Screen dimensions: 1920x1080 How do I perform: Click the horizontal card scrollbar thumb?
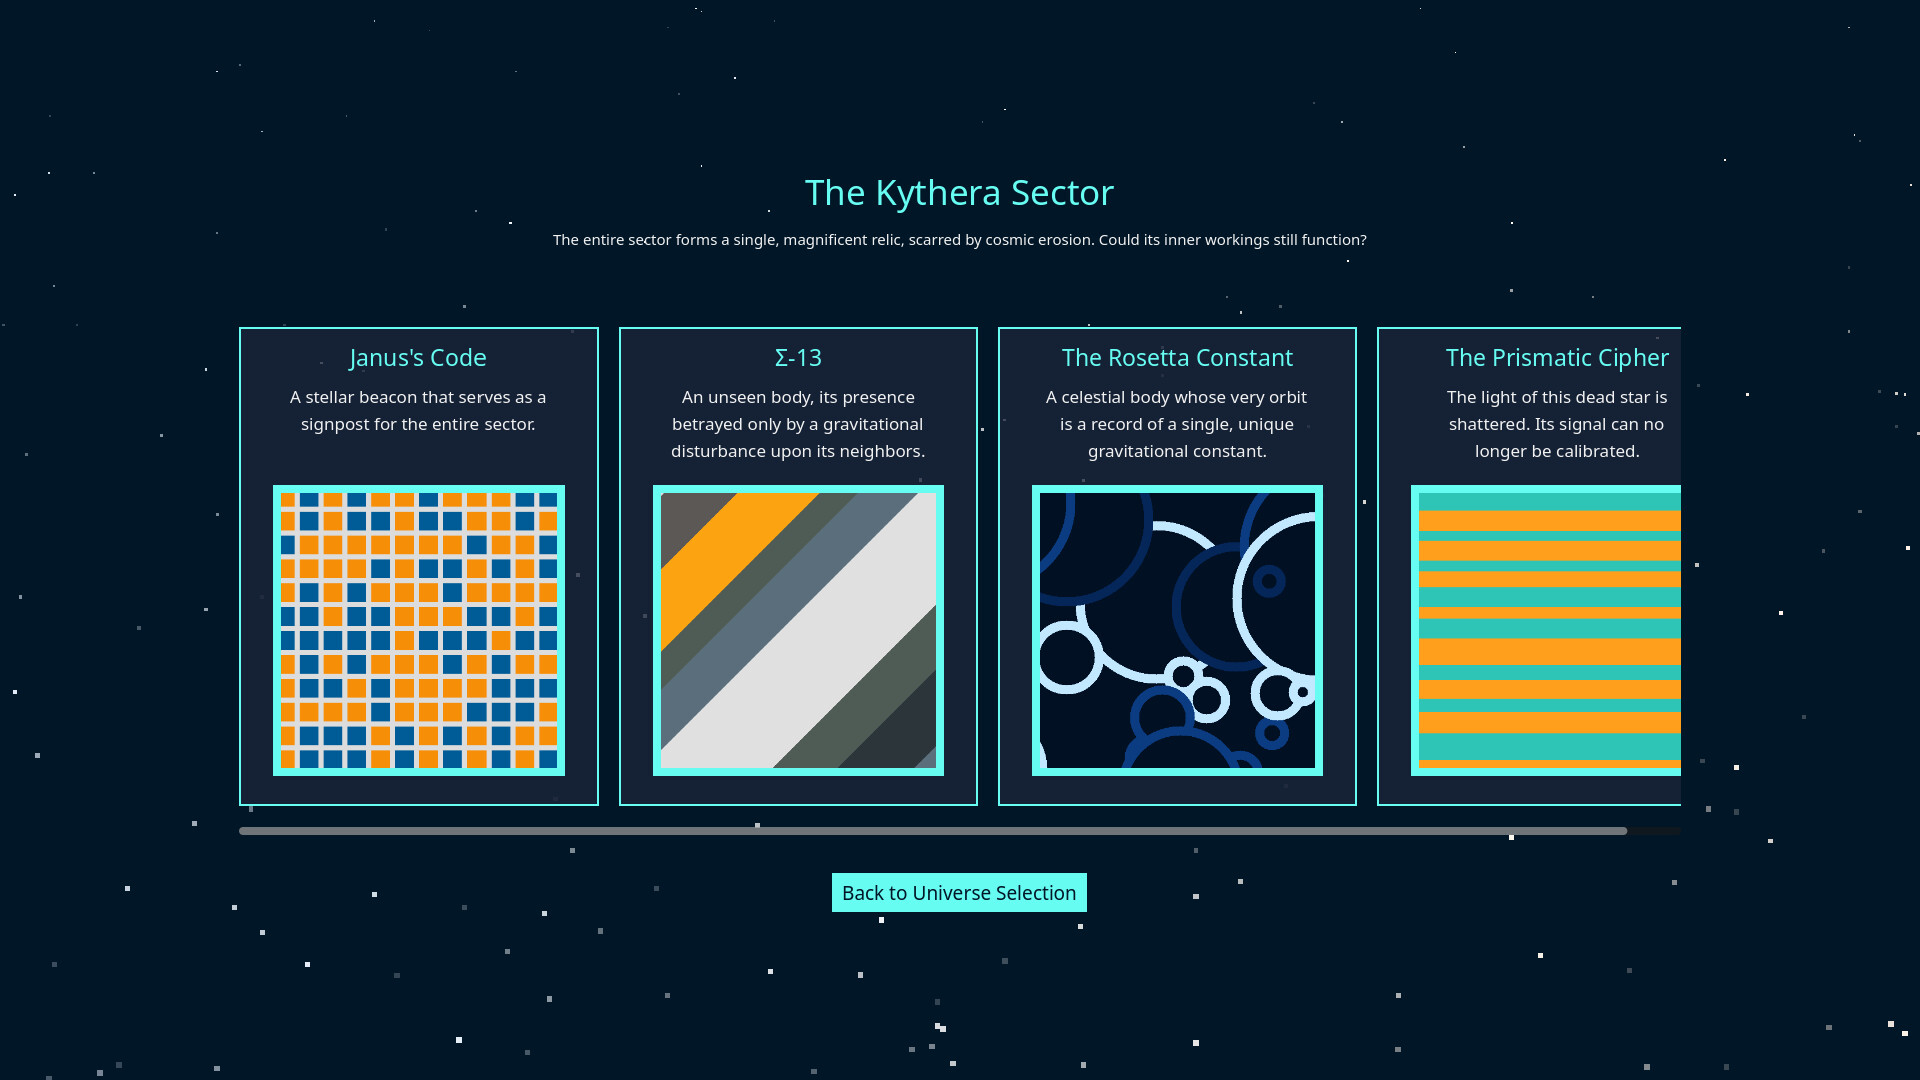[x=932, y=831]
